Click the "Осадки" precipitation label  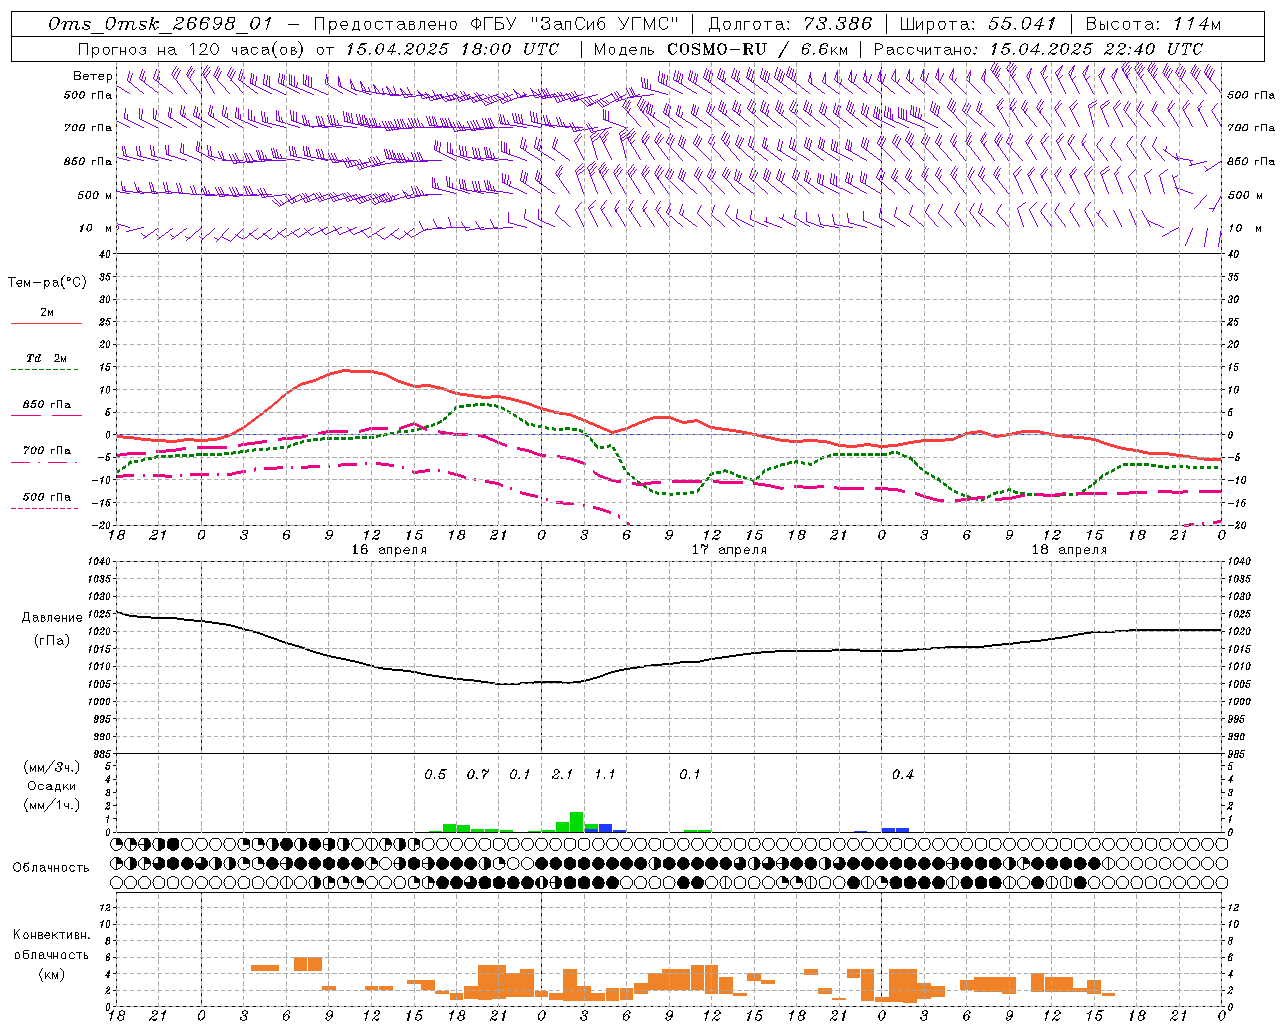pos(51,786)
